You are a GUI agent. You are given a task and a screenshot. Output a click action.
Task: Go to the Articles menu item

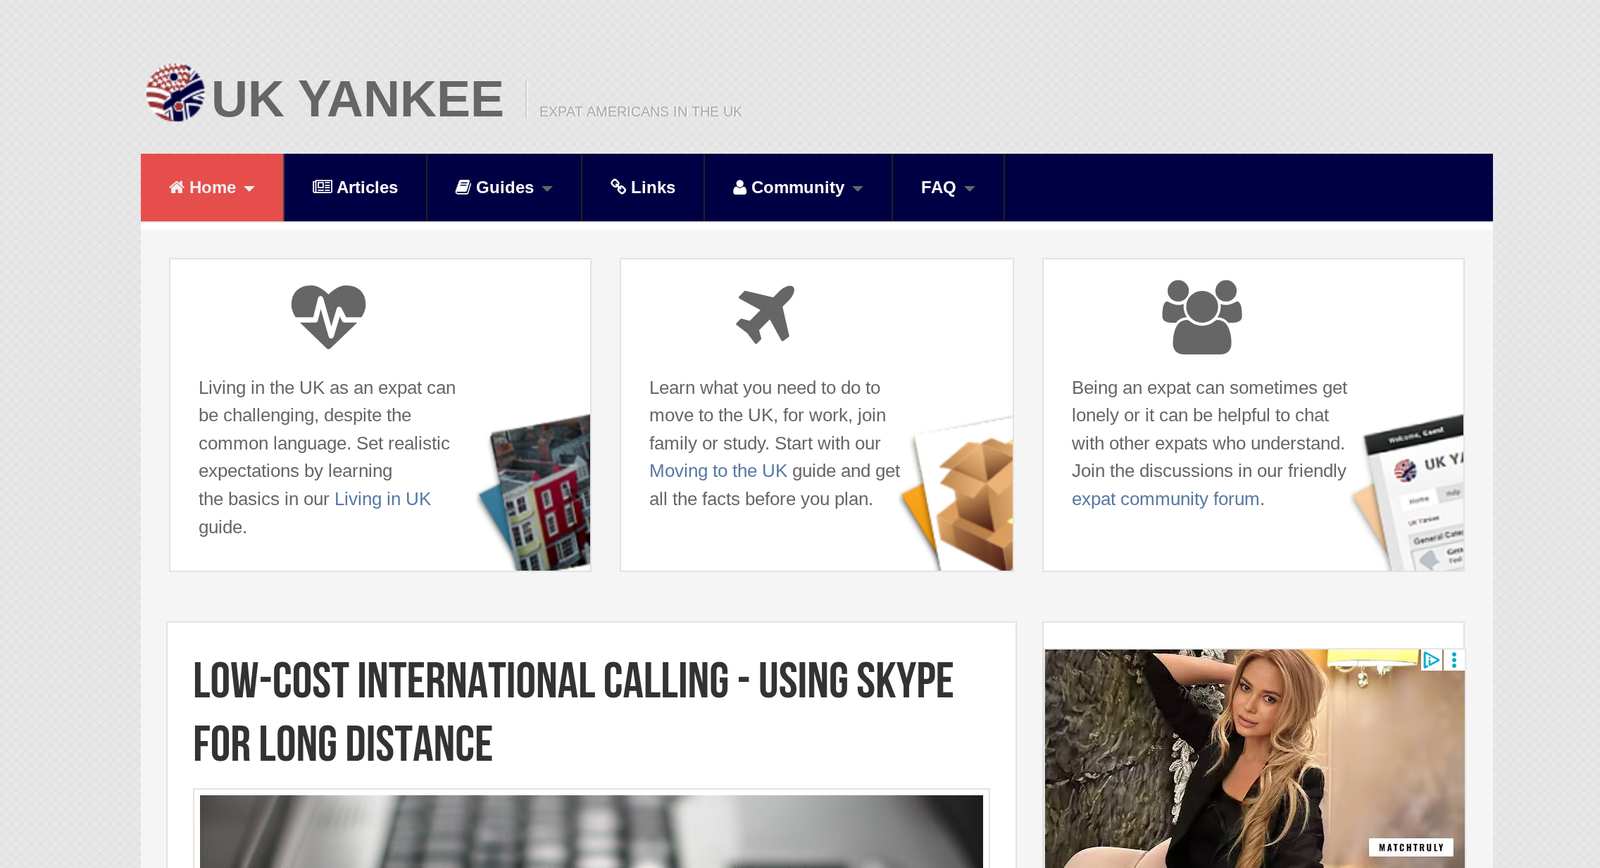pyautogui.click(x=355, y=187)
